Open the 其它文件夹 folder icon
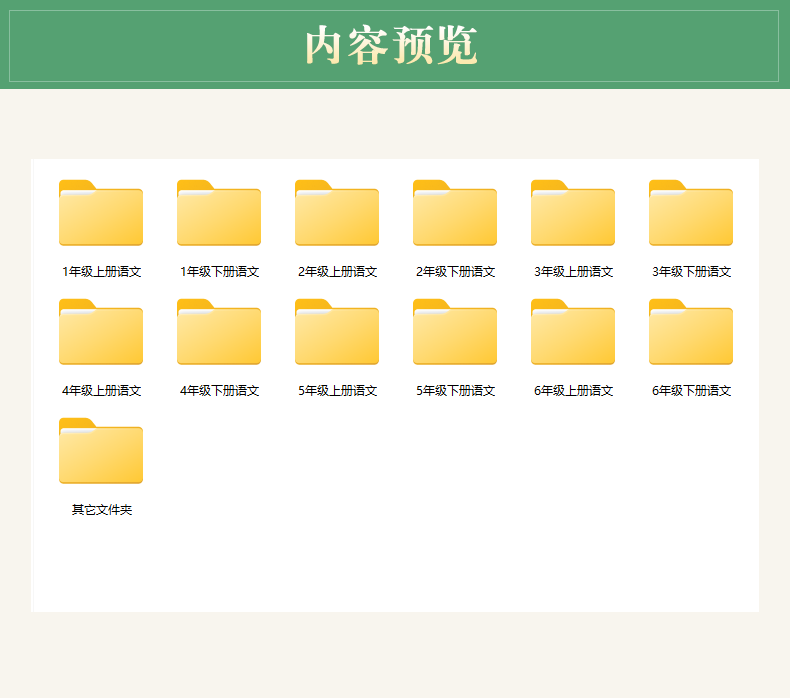The height and width of the screenshot is (698, 790). click(x=101, y=451)
